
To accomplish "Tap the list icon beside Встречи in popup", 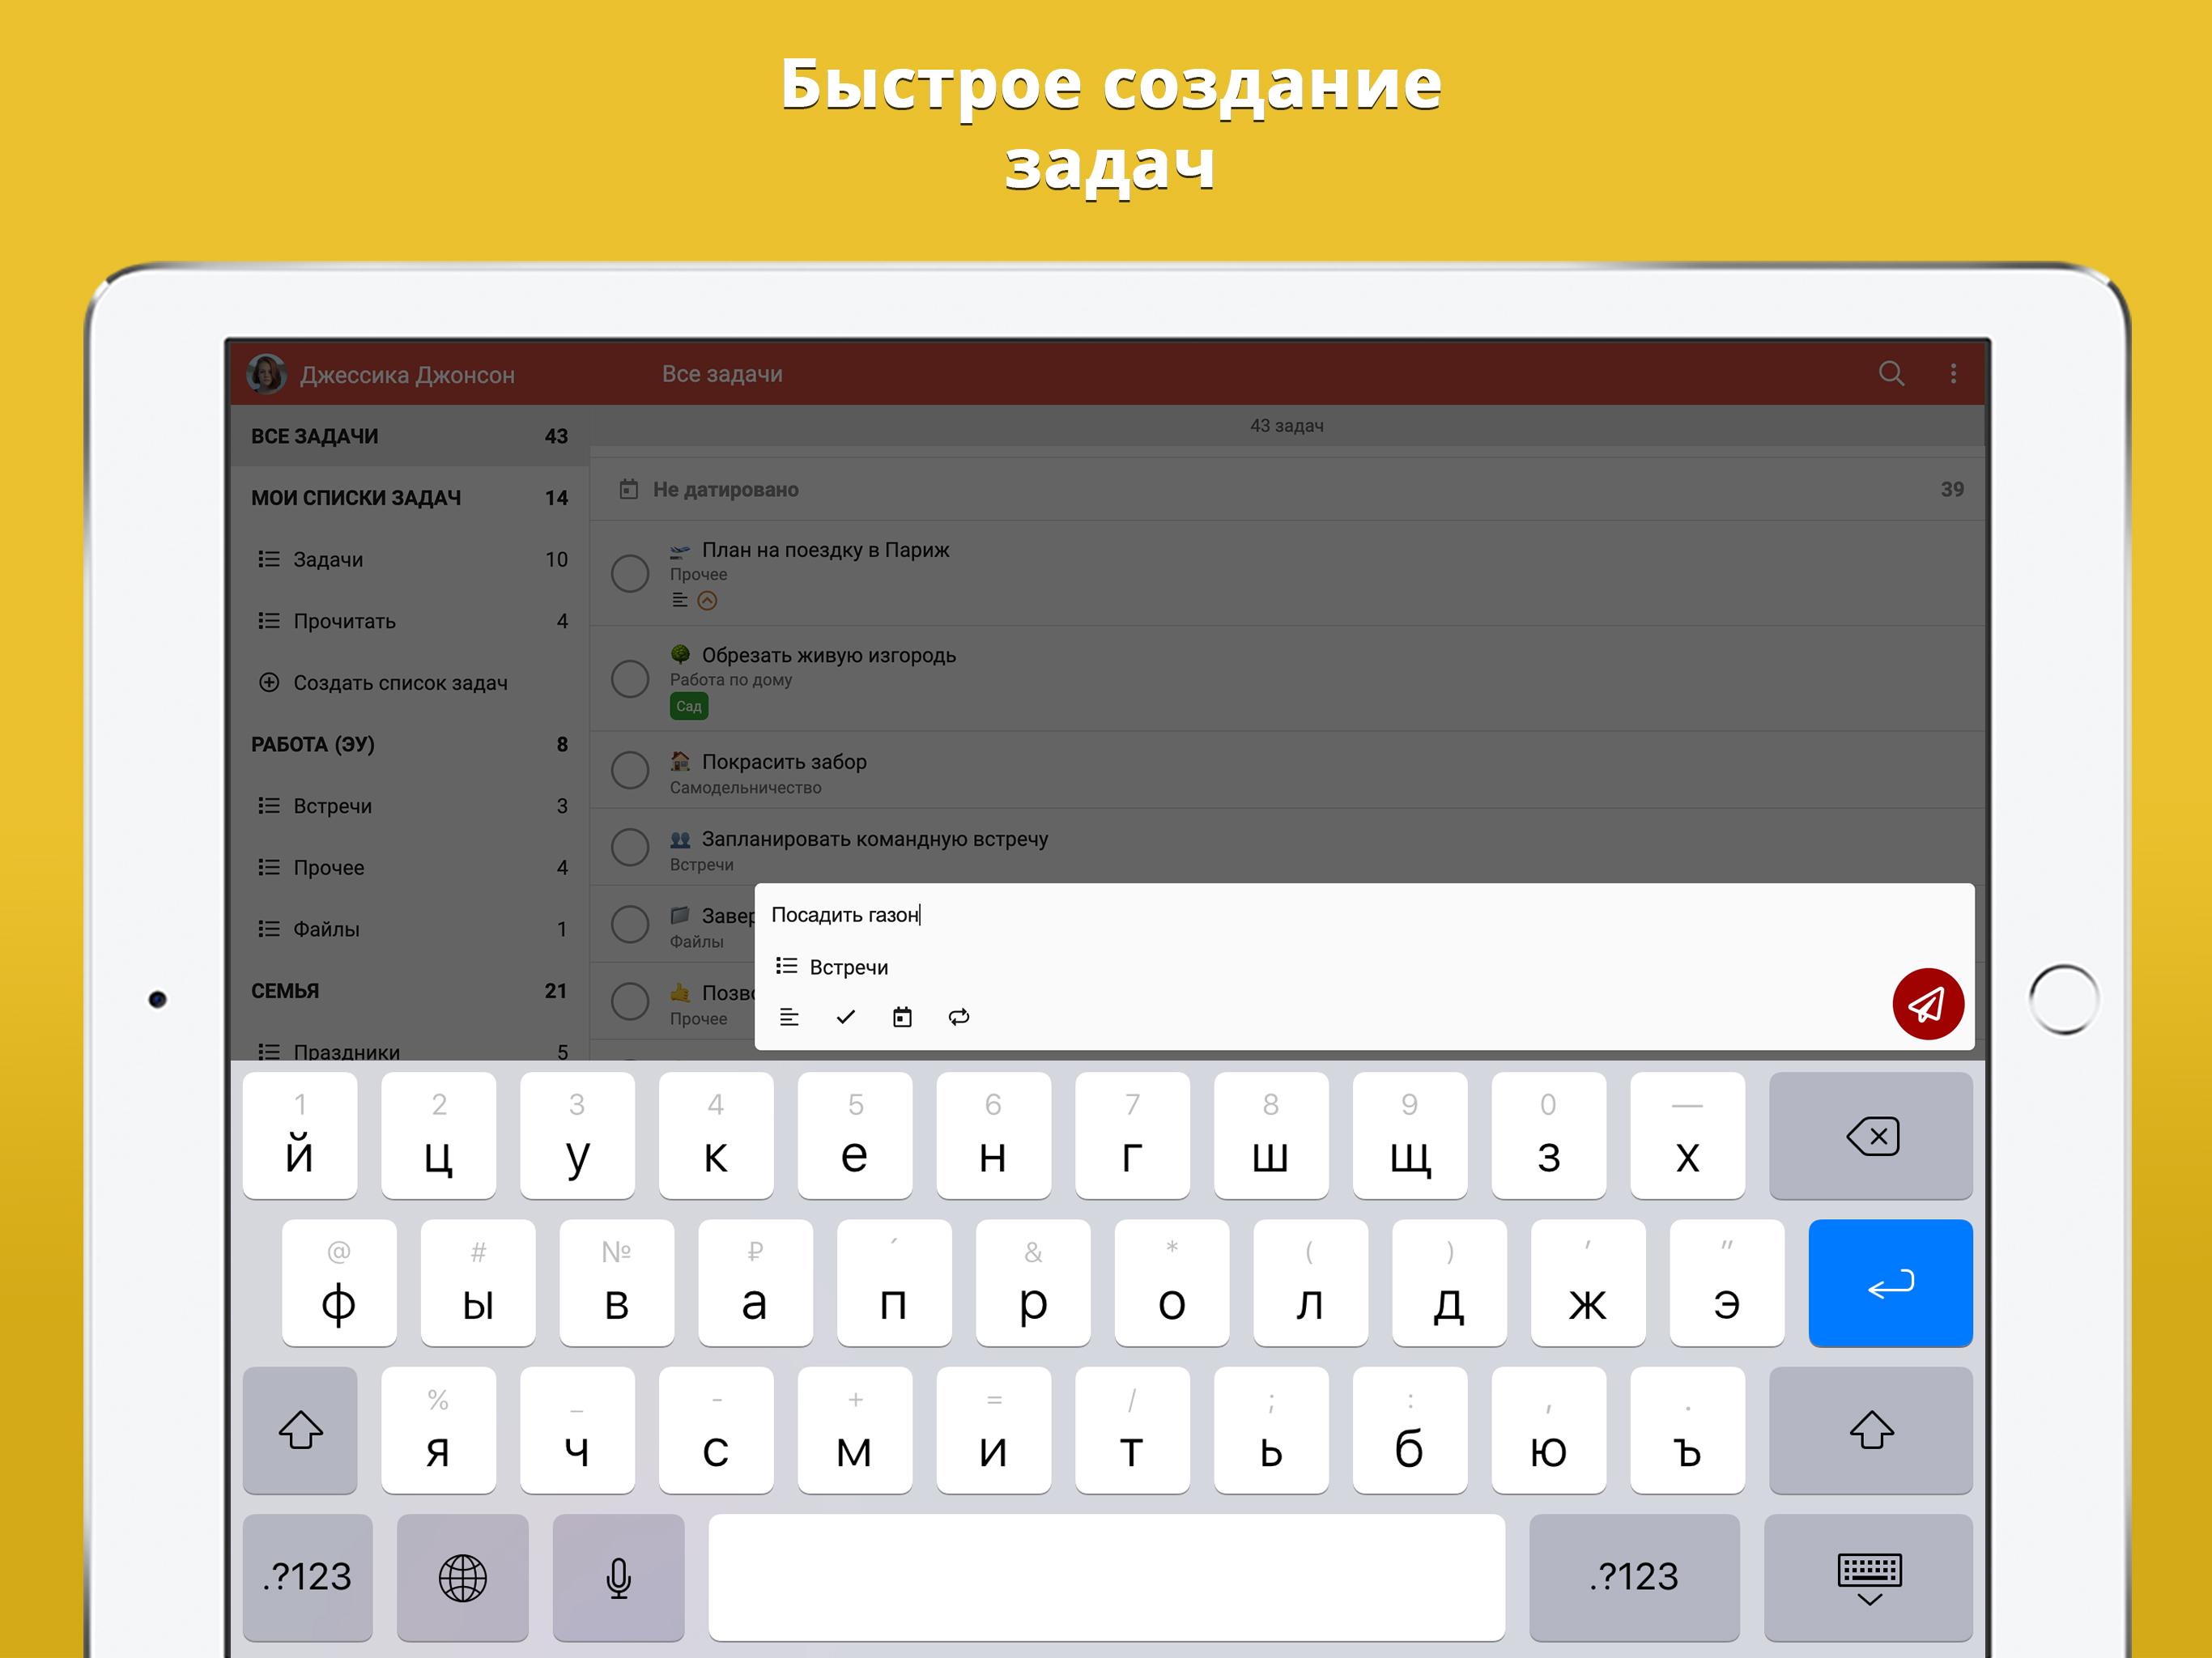I will 787,966.
